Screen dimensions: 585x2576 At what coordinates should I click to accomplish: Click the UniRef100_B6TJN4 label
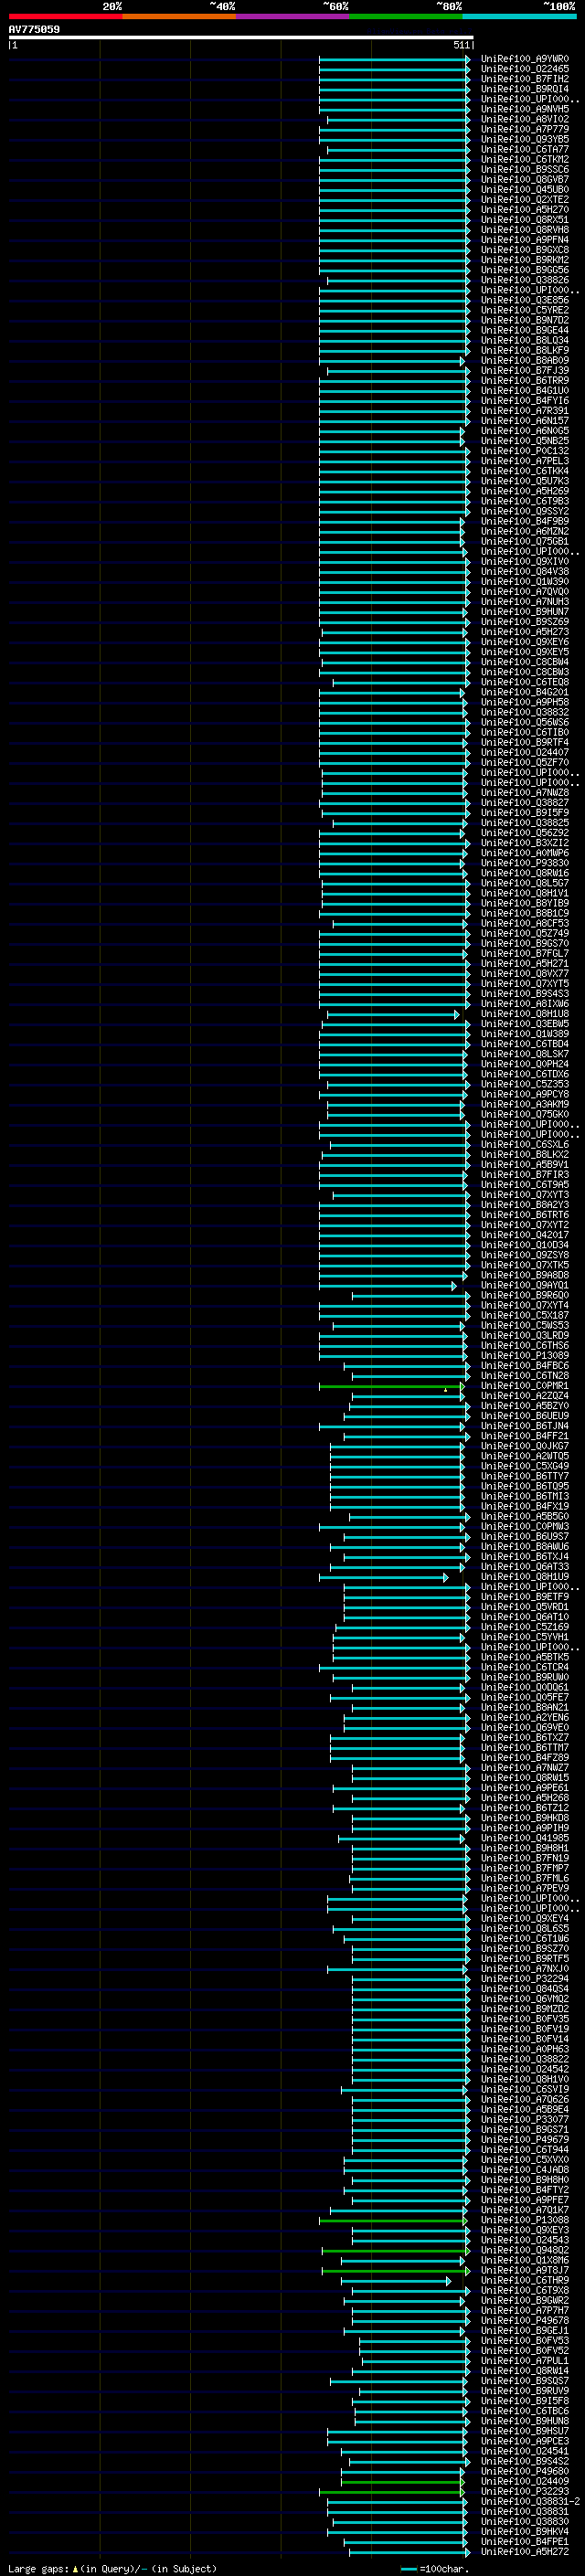click(x=524, y=1426)
